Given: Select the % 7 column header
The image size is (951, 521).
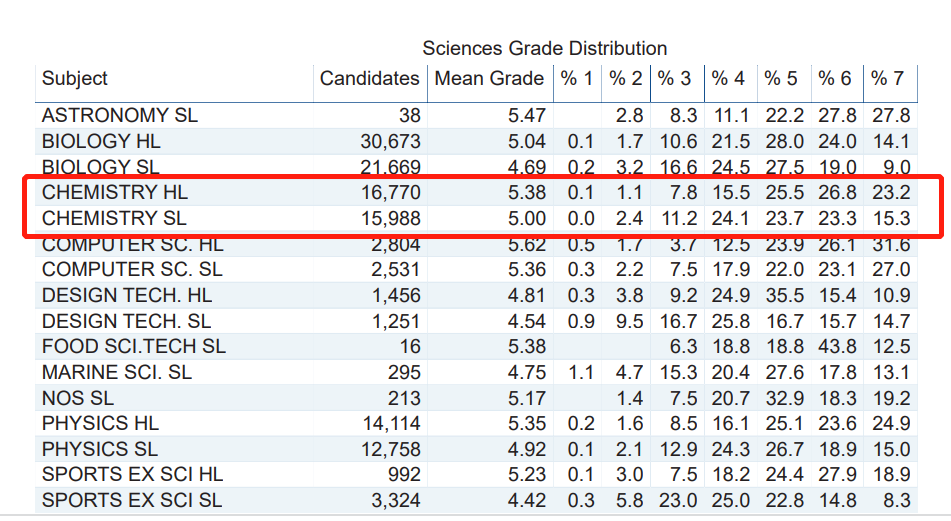Looking at the screenshot, I should pyautogui.click(x=885, y=79).
